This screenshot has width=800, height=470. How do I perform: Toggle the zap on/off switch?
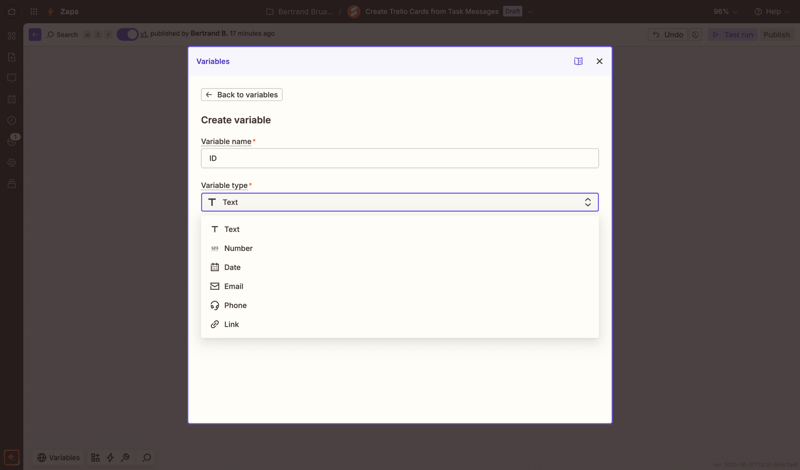(x=128, y=34)
